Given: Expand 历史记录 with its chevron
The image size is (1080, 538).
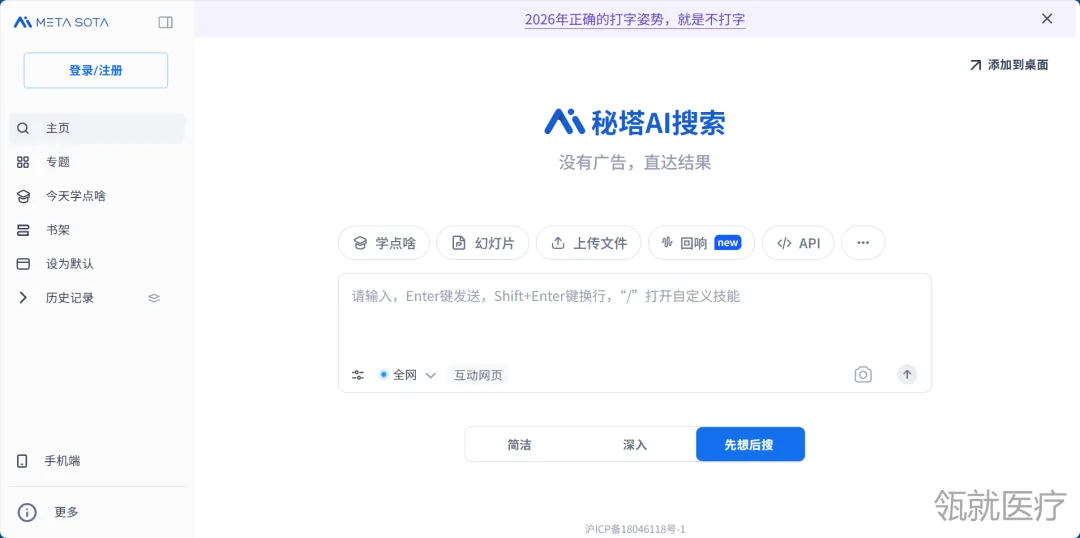Looking at the screenshot, I should (23, 298).
